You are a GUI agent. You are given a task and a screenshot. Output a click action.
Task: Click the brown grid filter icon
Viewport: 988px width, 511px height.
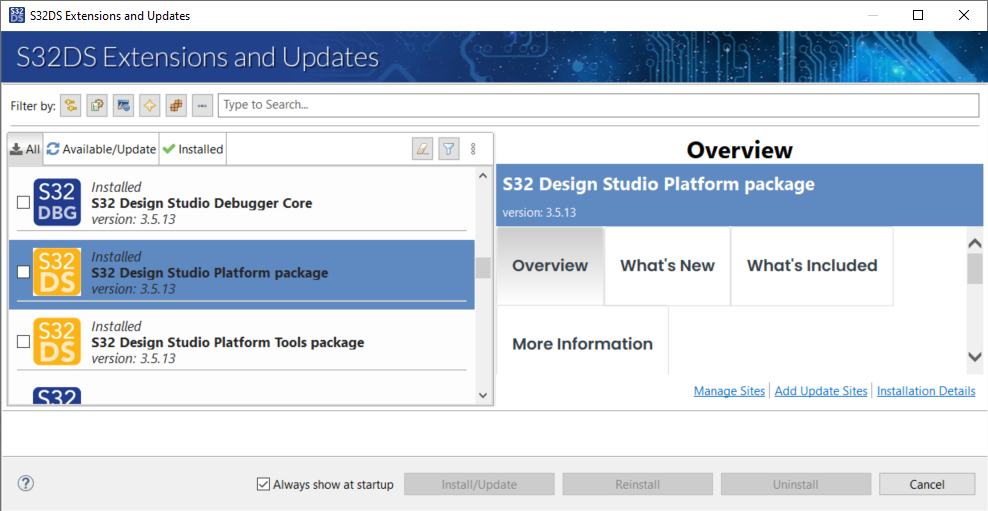click(x=176, y=106)
